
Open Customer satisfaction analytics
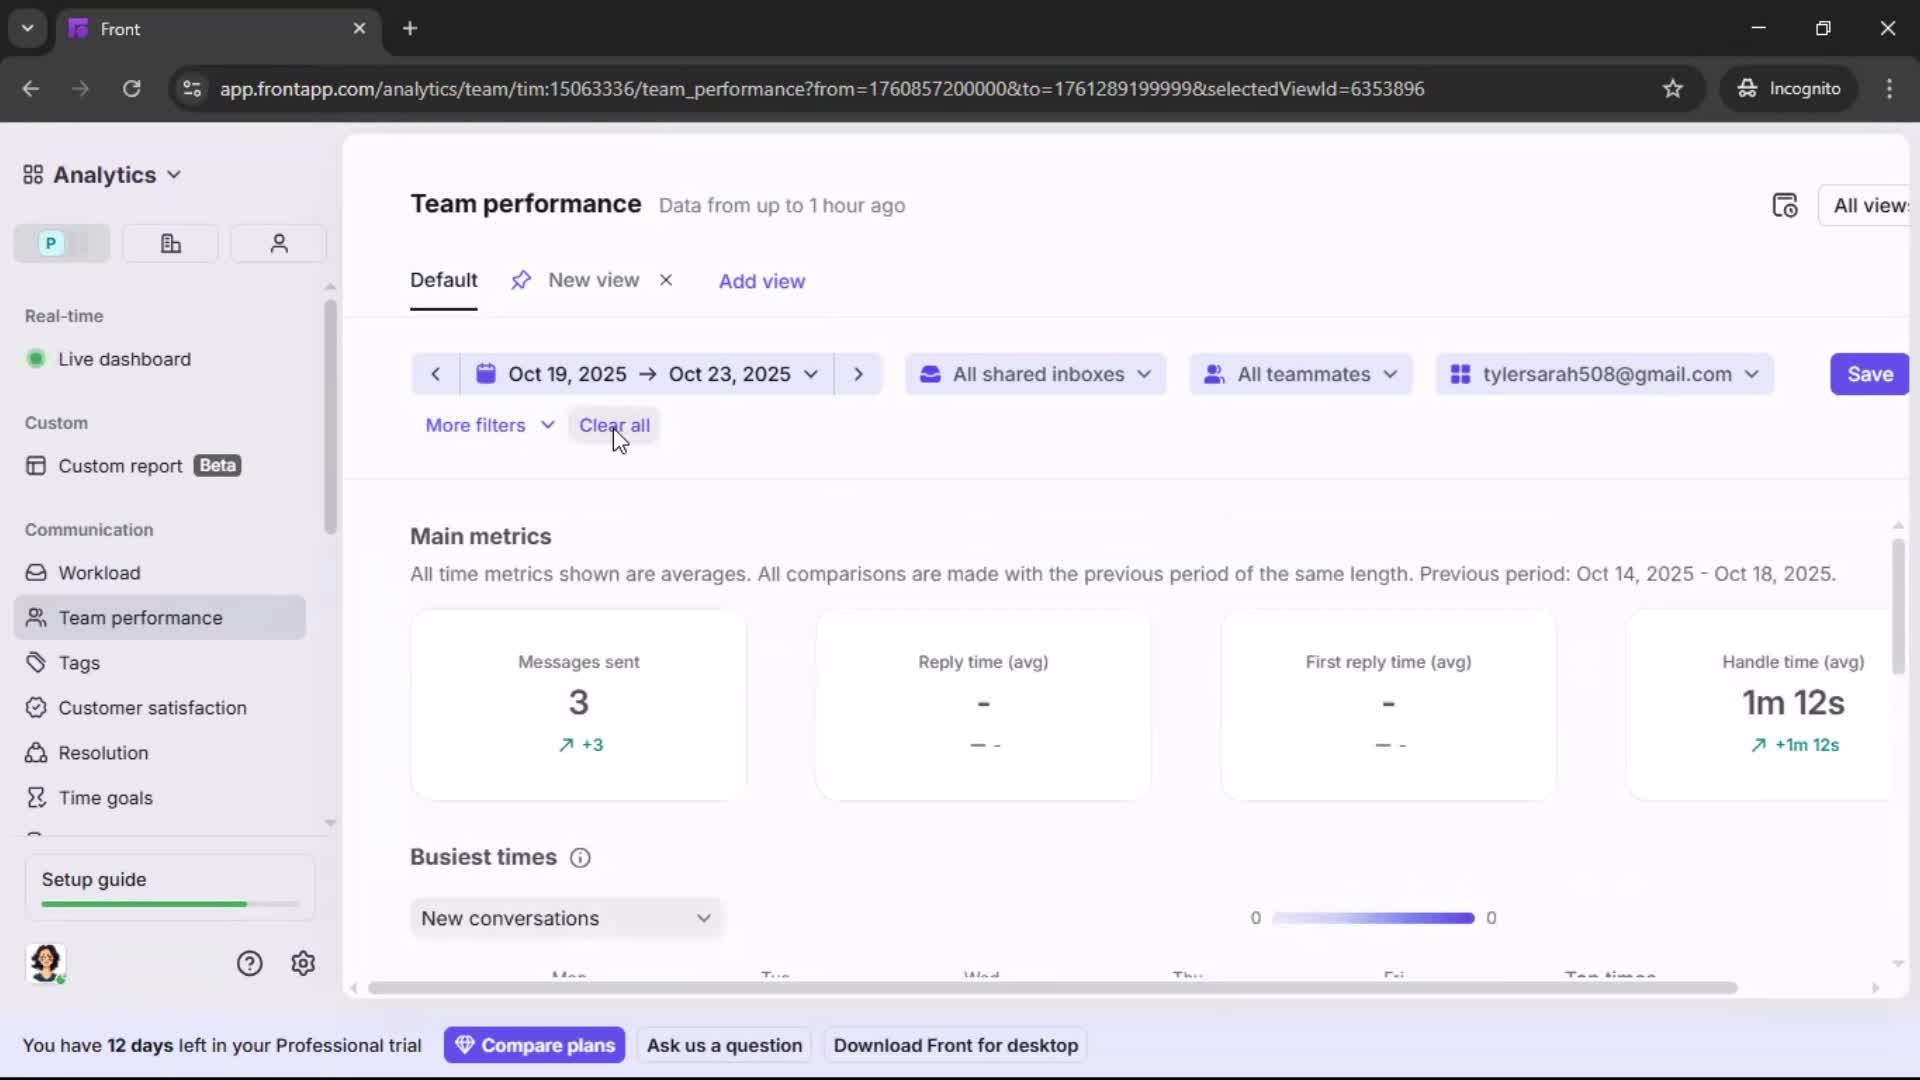coord(151,707)
